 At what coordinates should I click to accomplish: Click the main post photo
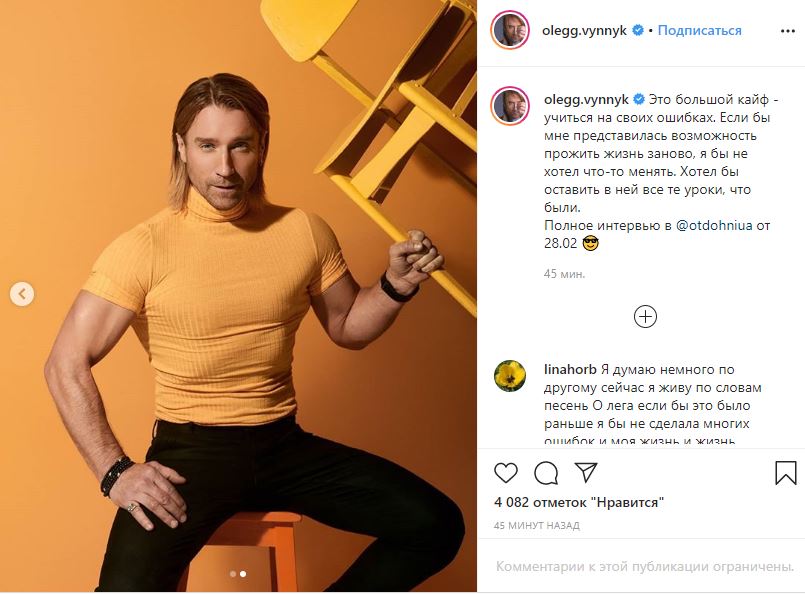[238, 300]
